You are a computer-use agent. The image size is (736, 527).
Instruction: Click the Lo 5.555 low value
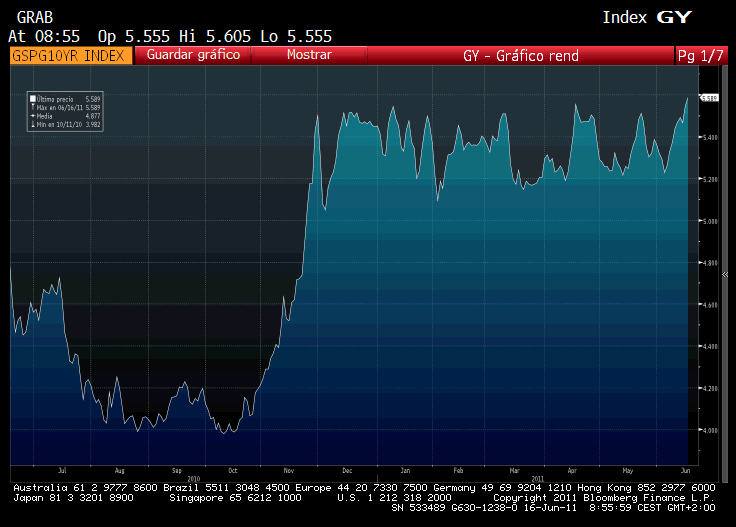tap(296, 36)
